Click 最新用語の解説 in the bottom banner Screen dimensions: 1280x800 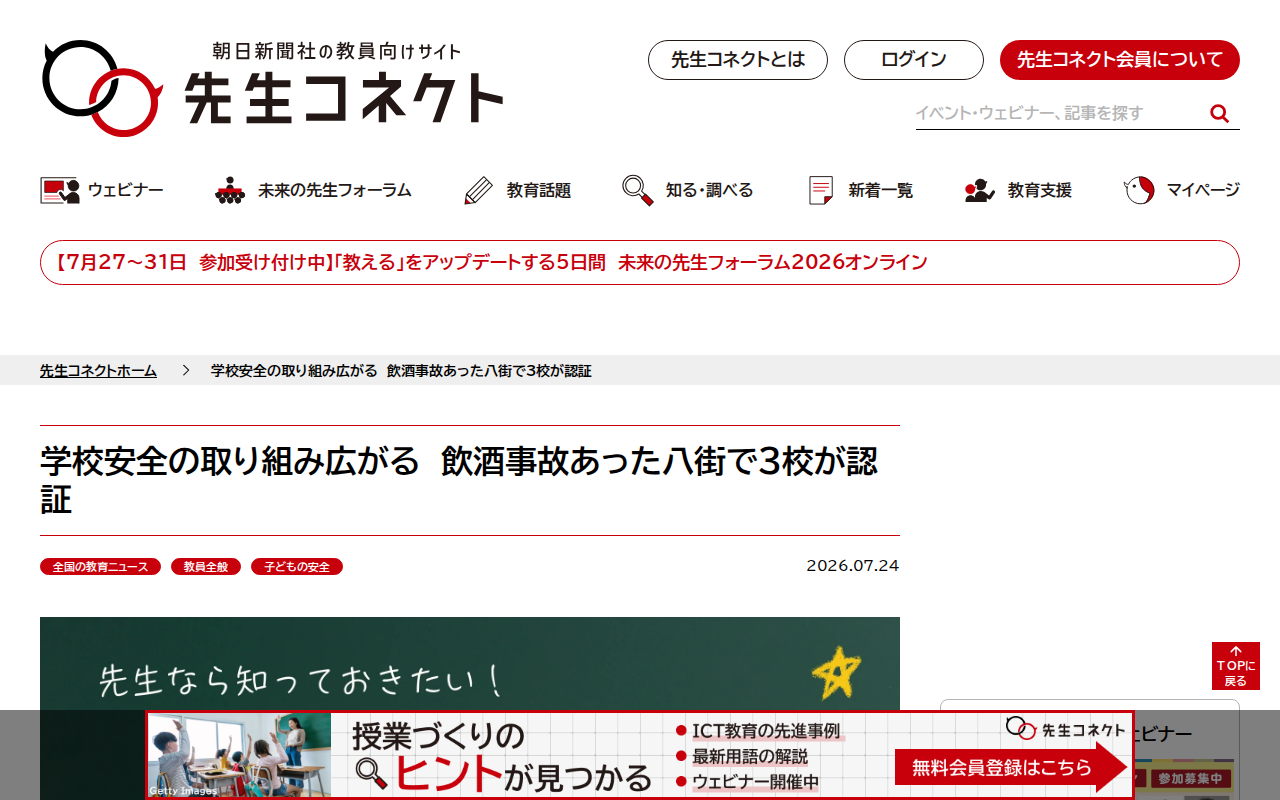coord(750,757)
